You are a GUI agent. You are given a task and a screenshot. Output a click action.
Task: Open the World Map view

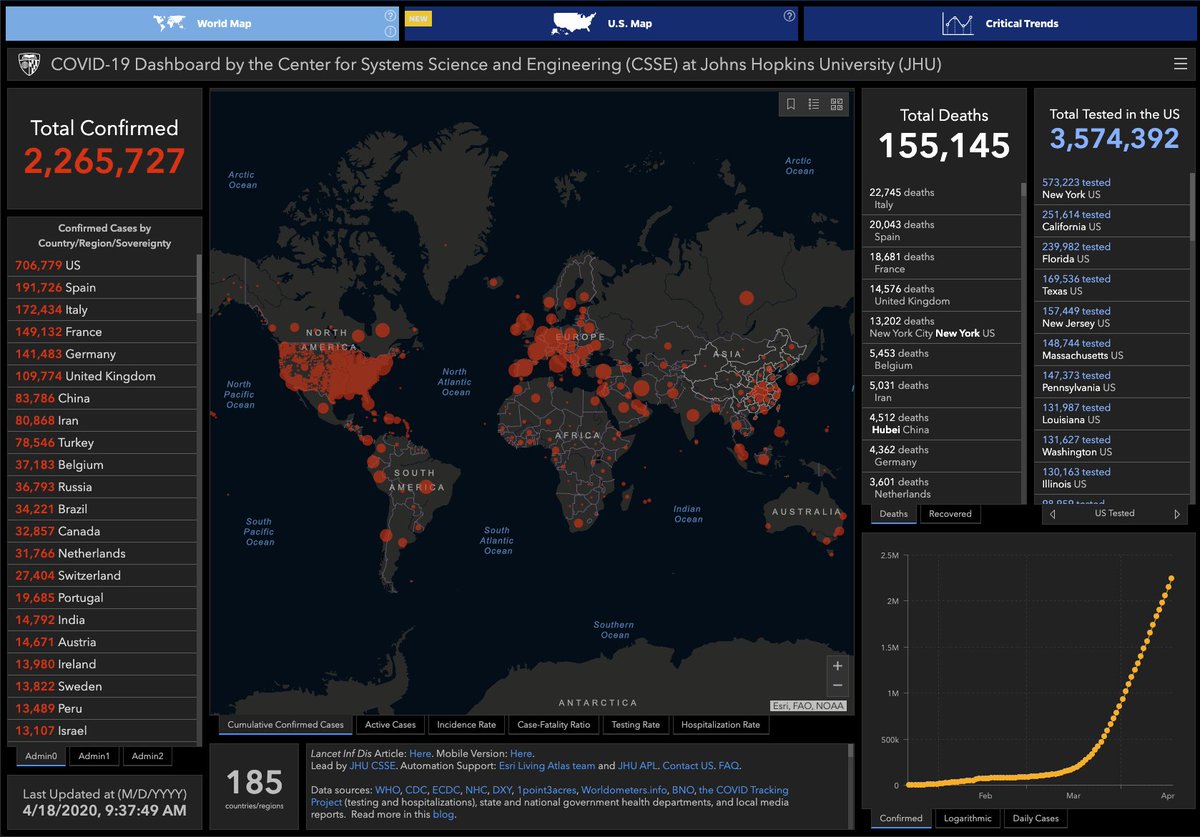coord(201,23)
